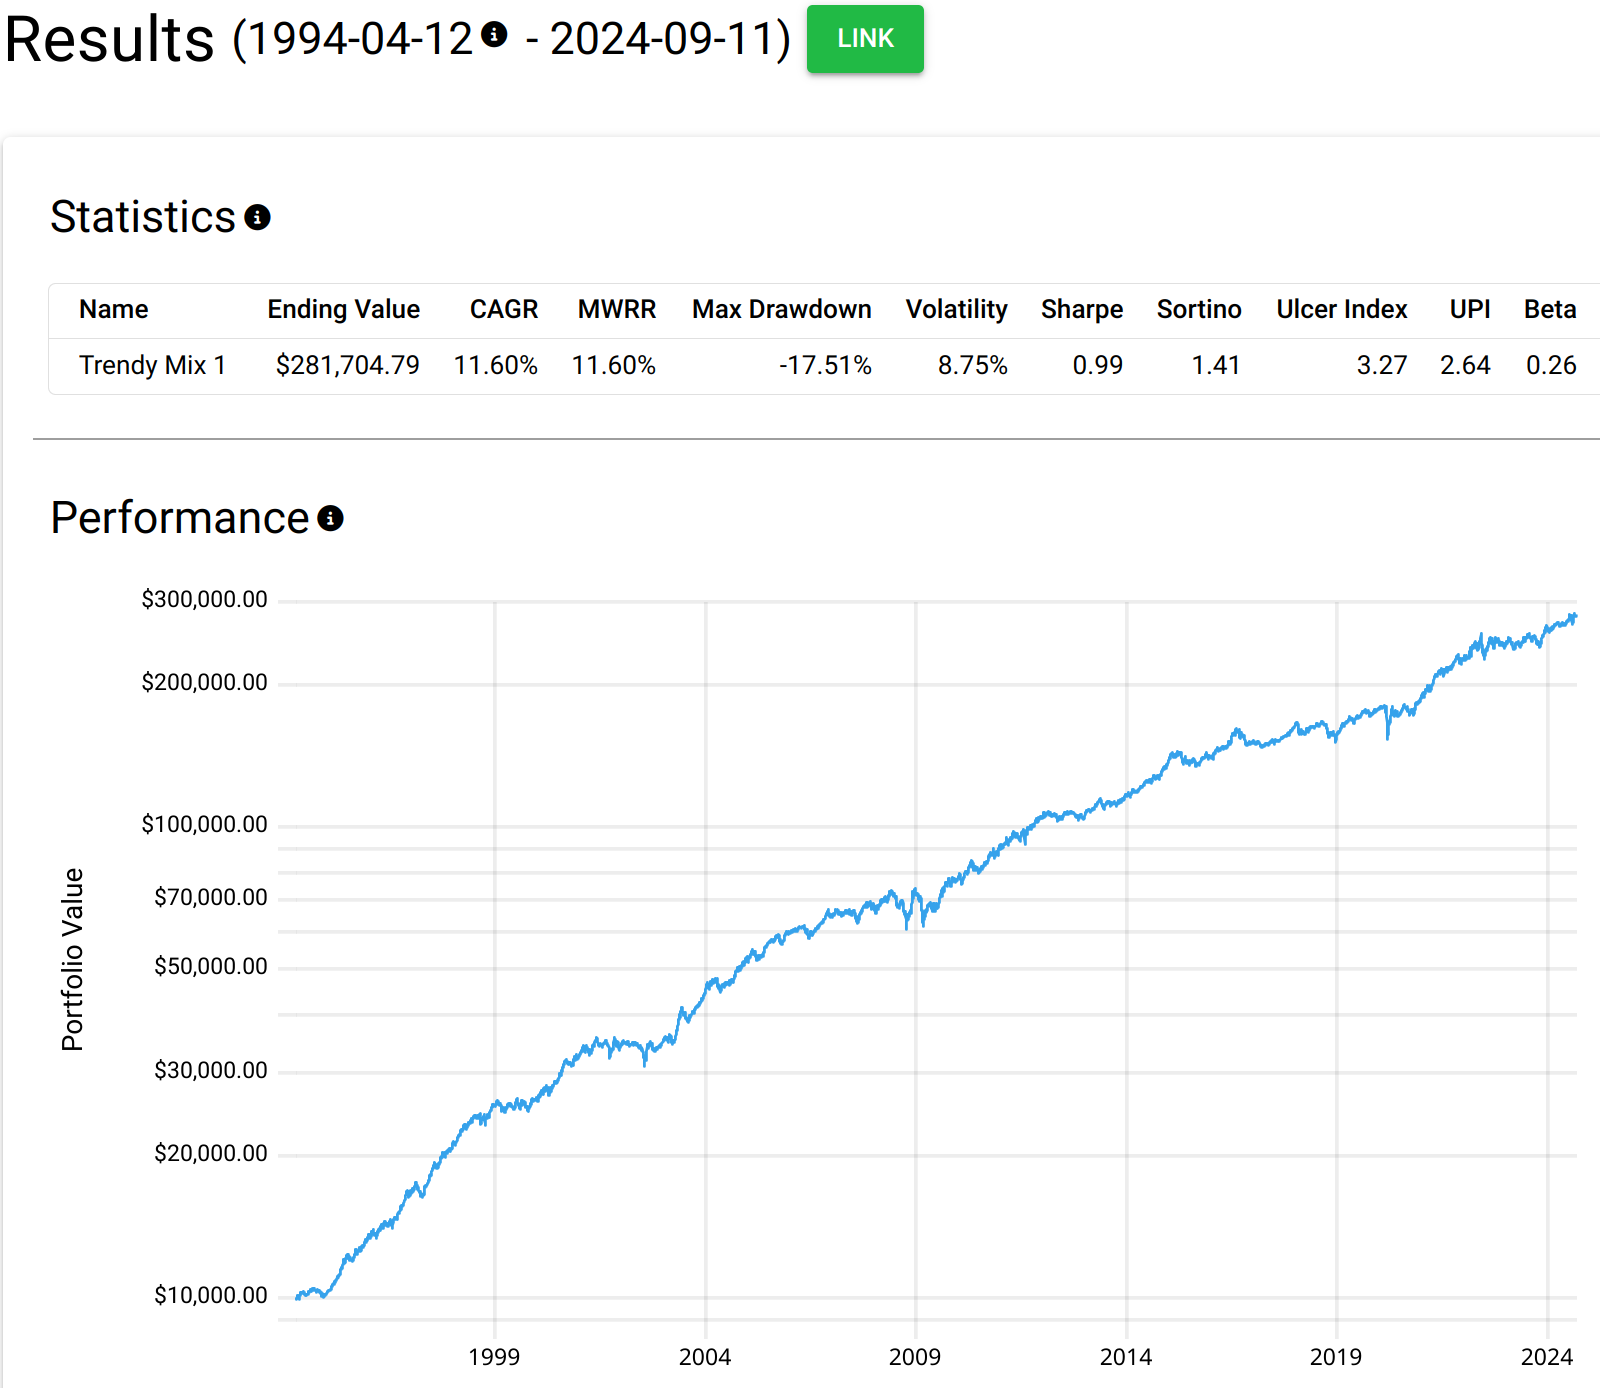The height and width of the screenshot is (1388, 1600).
Task: Click the $300,000.00 y-axis label
Action: (205, 600)
